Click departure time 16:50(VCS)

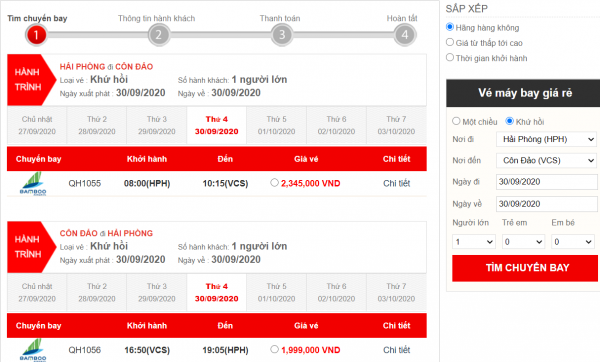[x=147, y=350]
